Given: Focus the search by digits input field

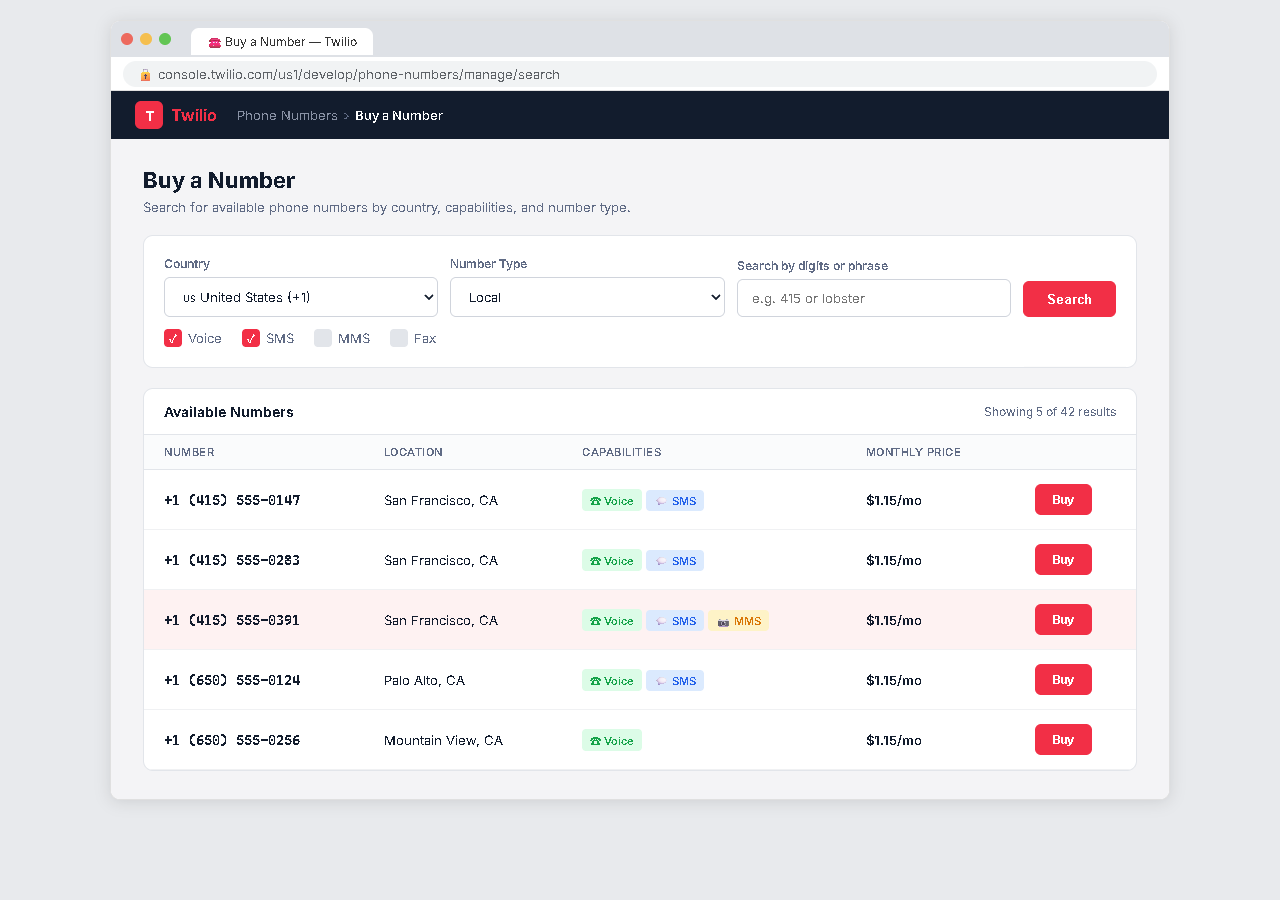Looking at the screenshot, I should pyautogui.click(x=873, y=298).
